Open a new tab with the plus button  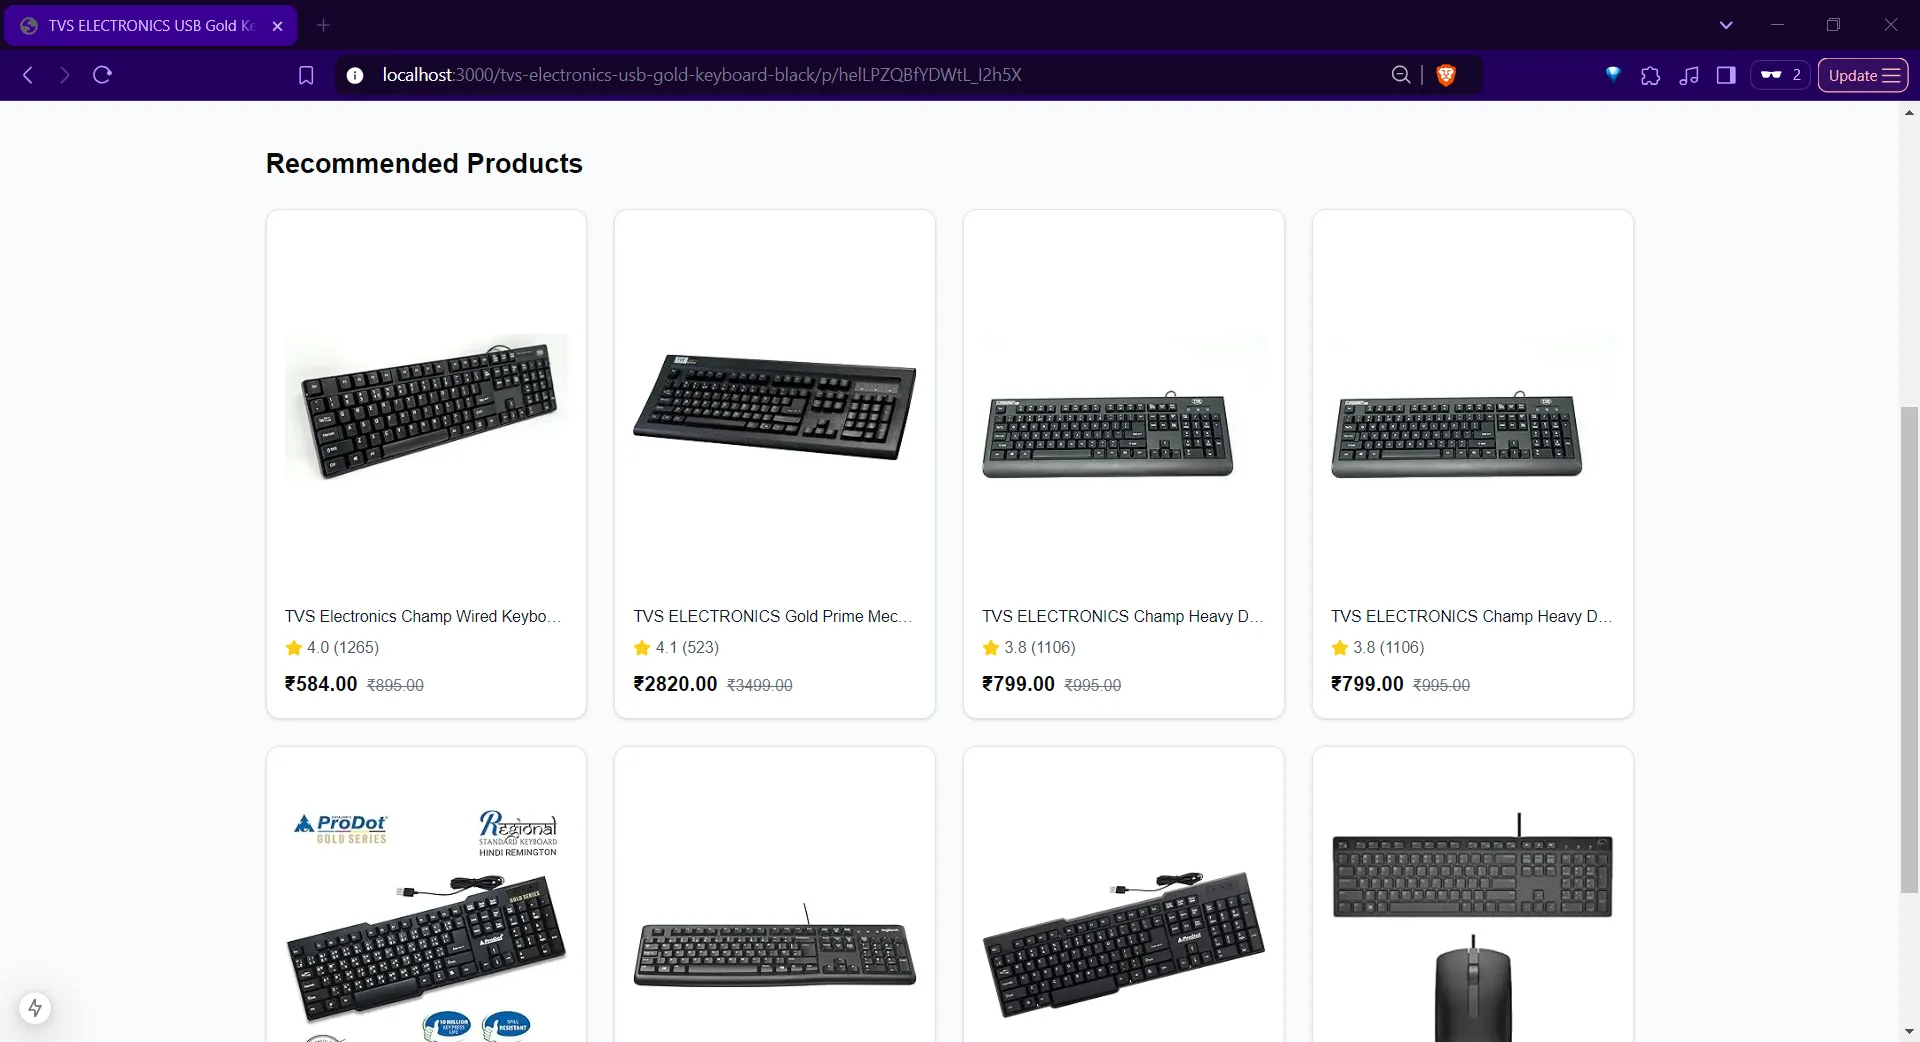coord(323,25)
